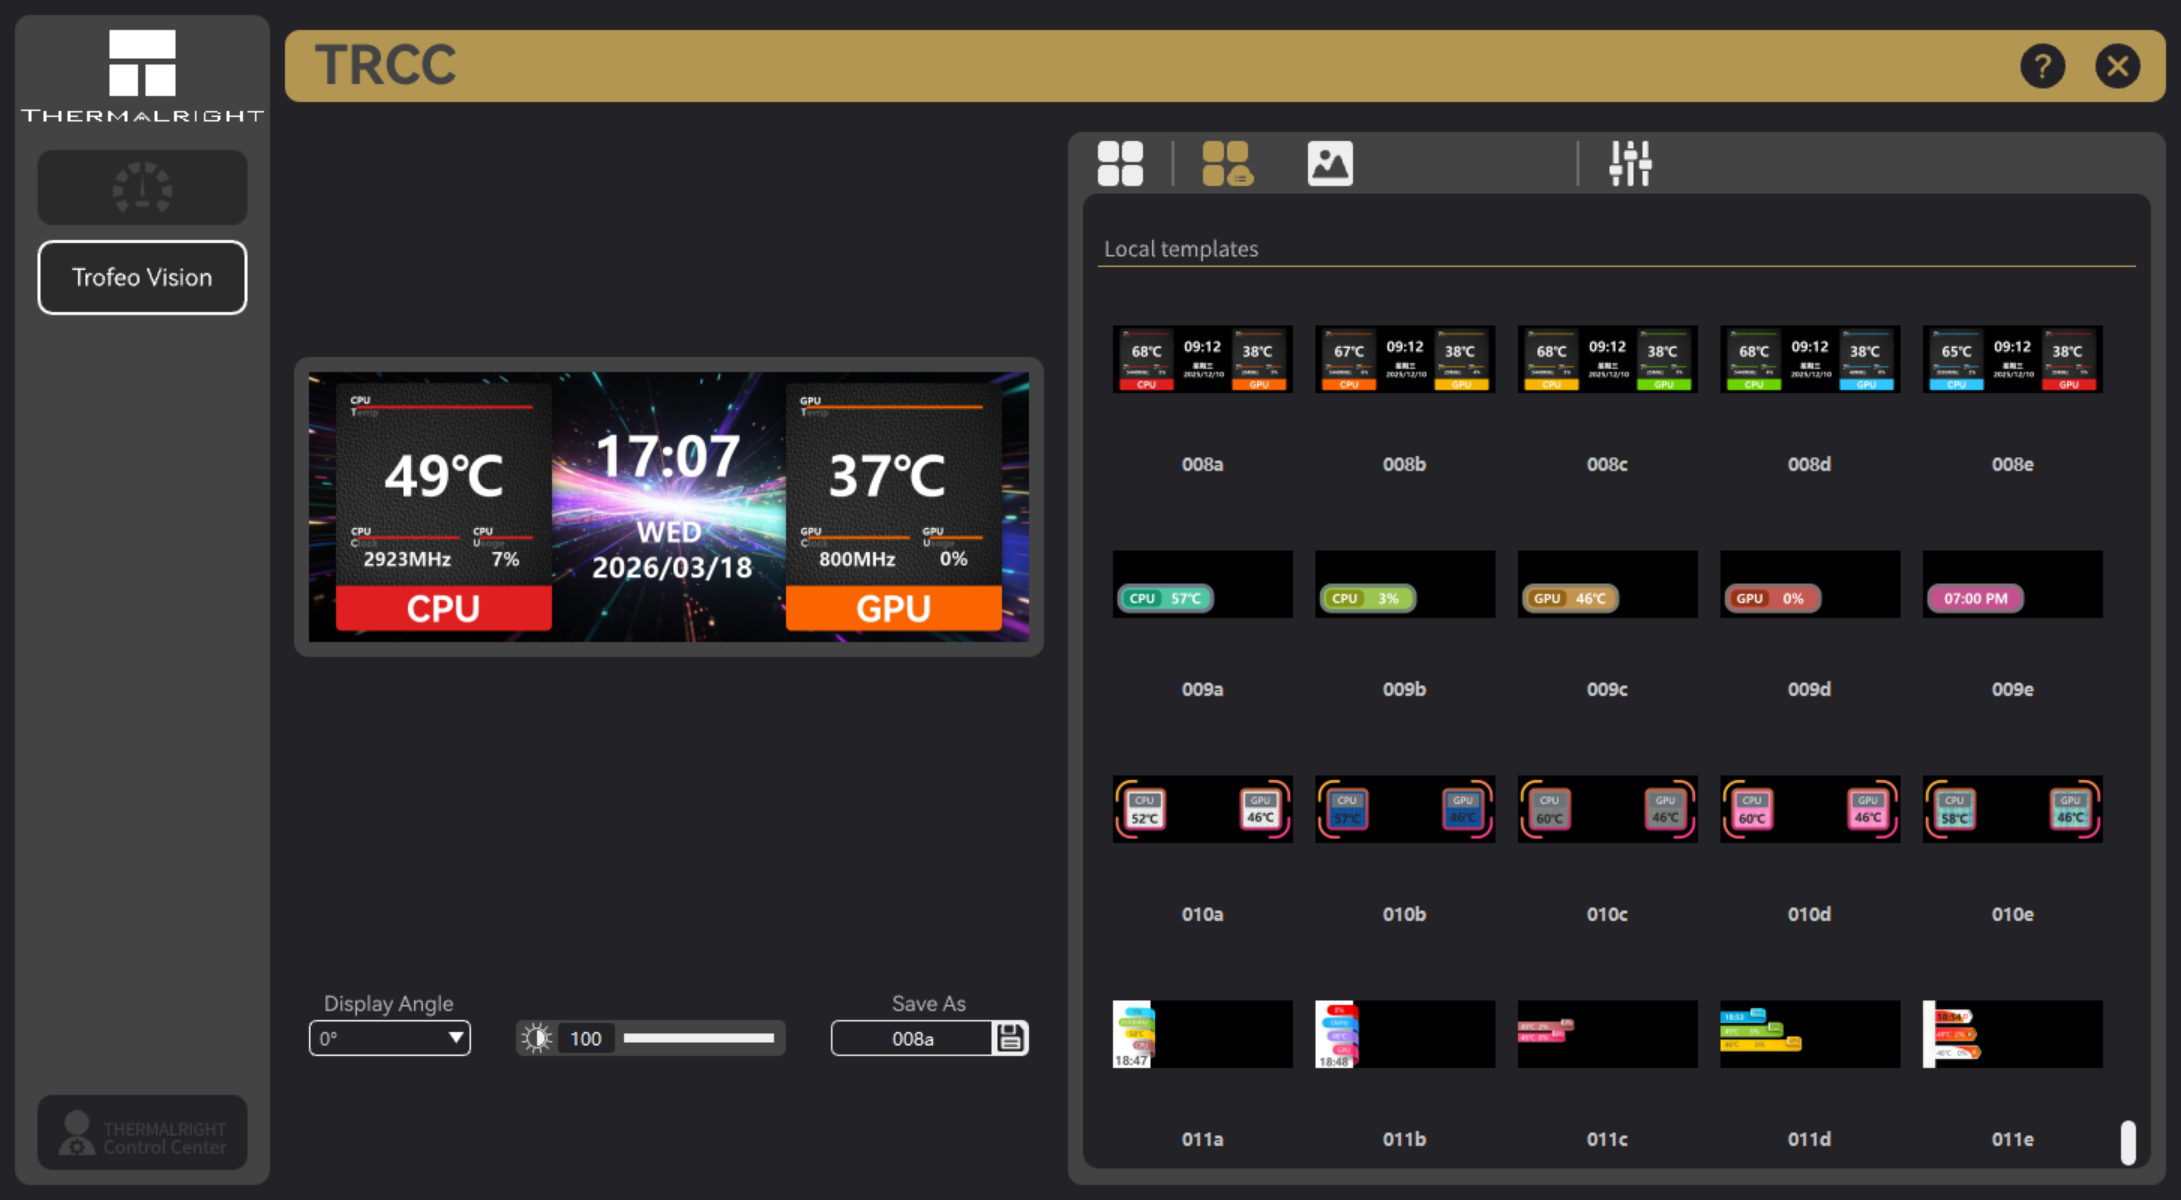Screen dimensions: 2181x1200
Task: Click the dashboard gauge sidebar icon
Action: tap(142, 187)
